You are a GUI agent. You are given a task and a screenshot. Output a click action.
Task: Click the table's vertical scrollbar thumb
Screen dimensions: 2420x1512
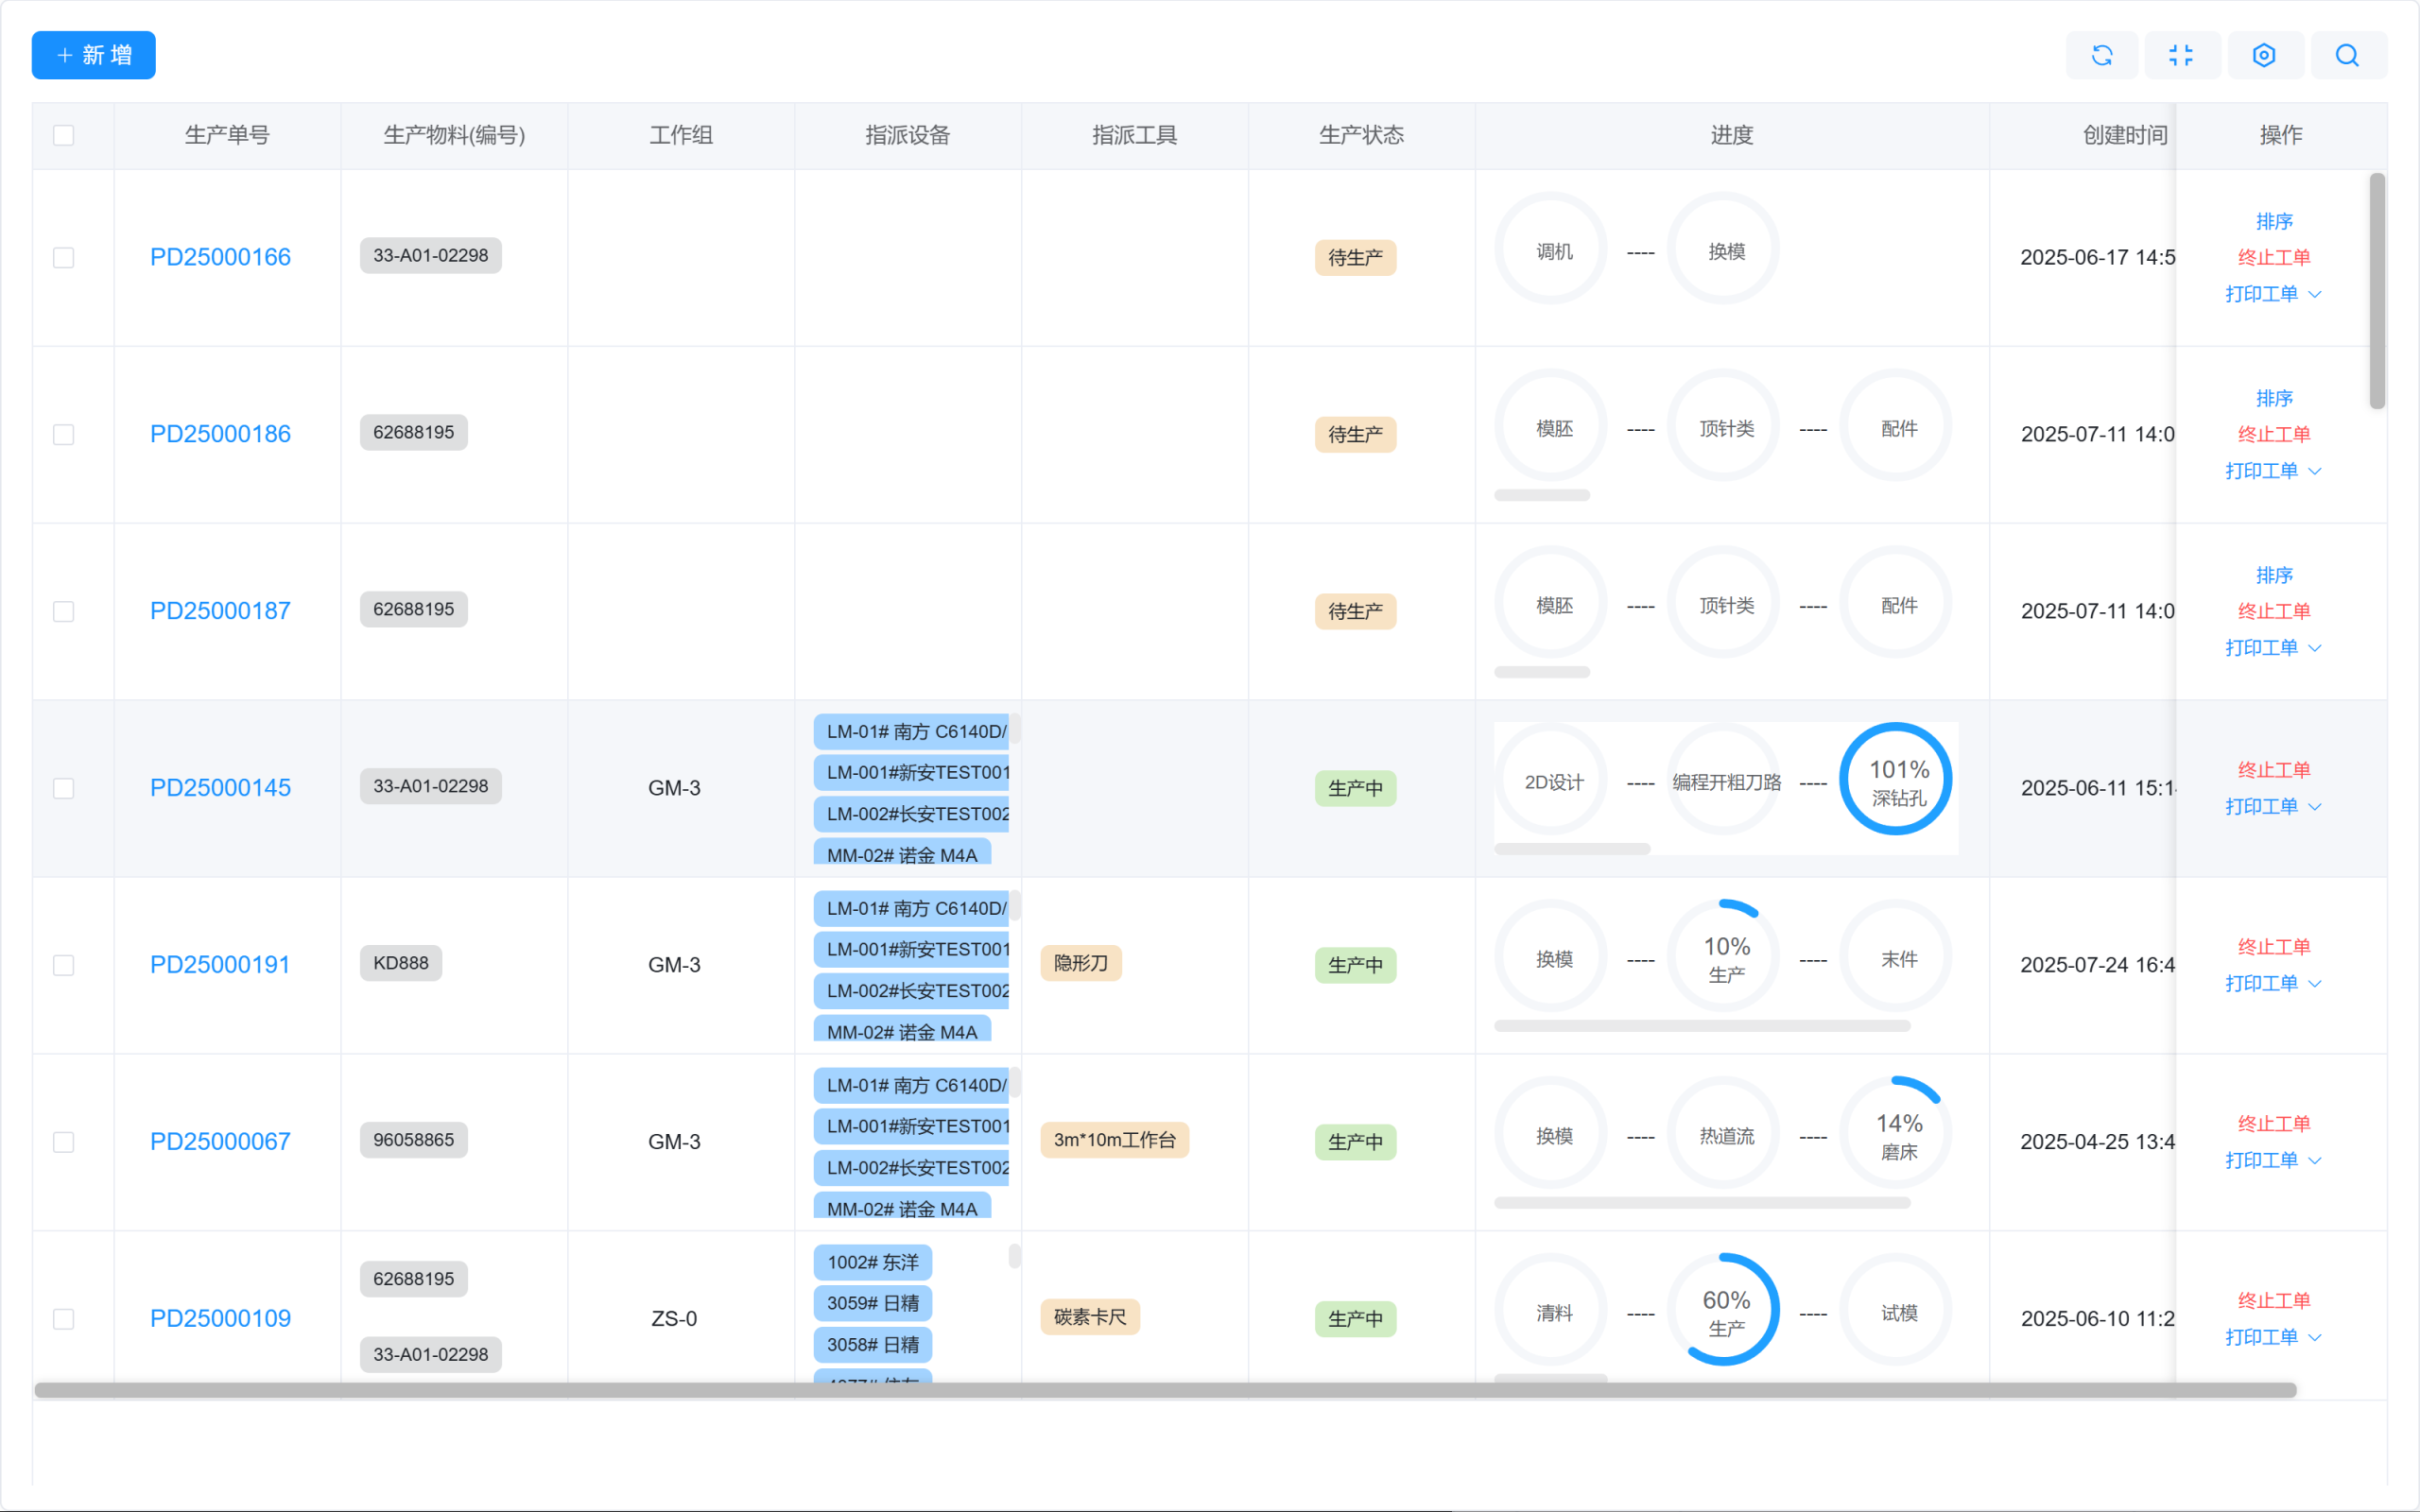click(2377, 290)
